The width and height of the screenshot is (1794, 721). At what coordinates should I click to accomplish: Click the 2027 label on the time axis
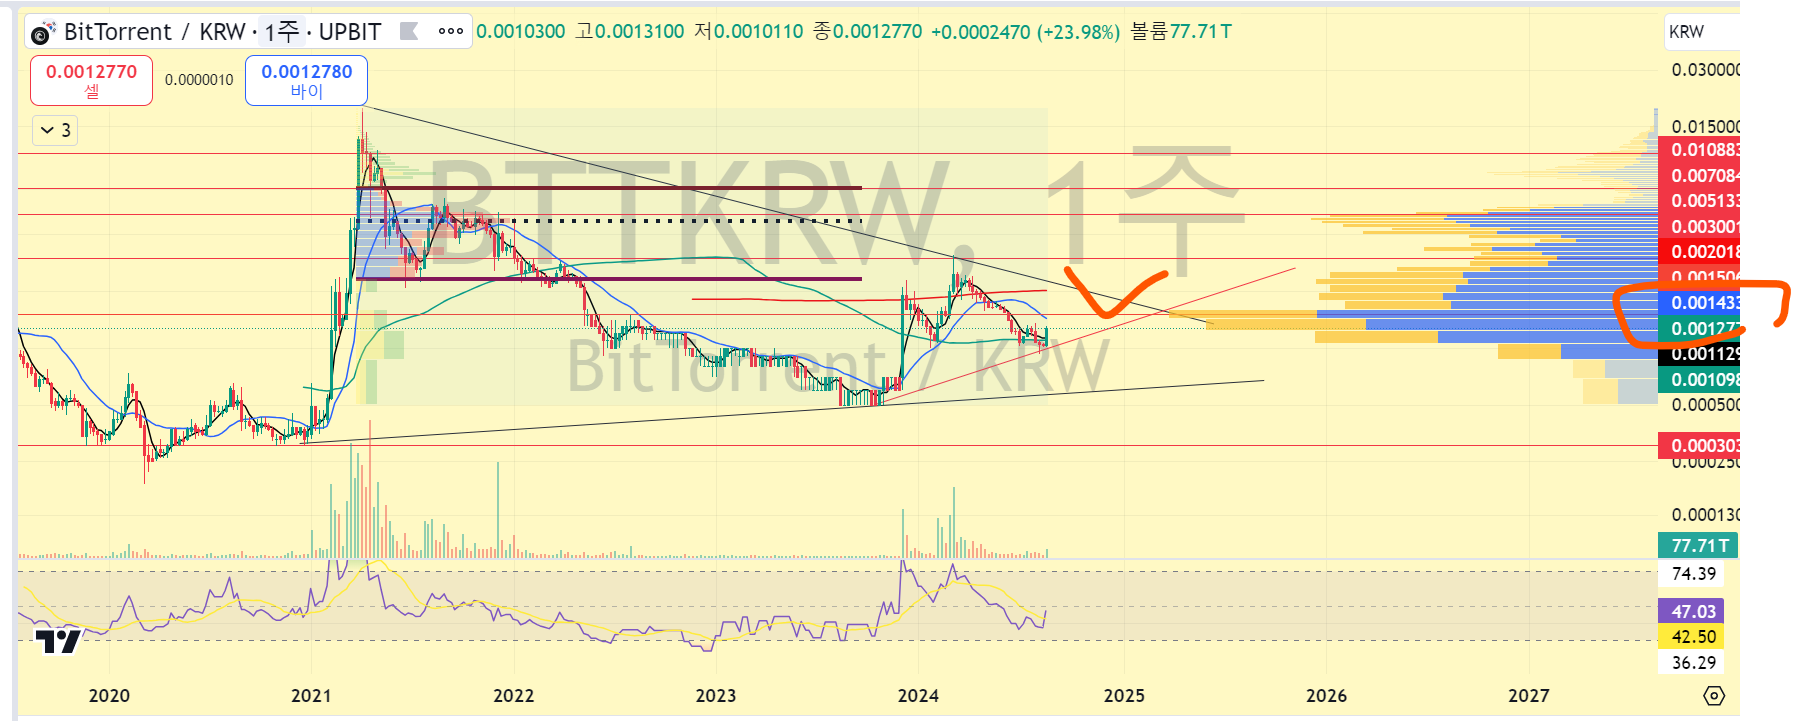(x=1529, y=696)
